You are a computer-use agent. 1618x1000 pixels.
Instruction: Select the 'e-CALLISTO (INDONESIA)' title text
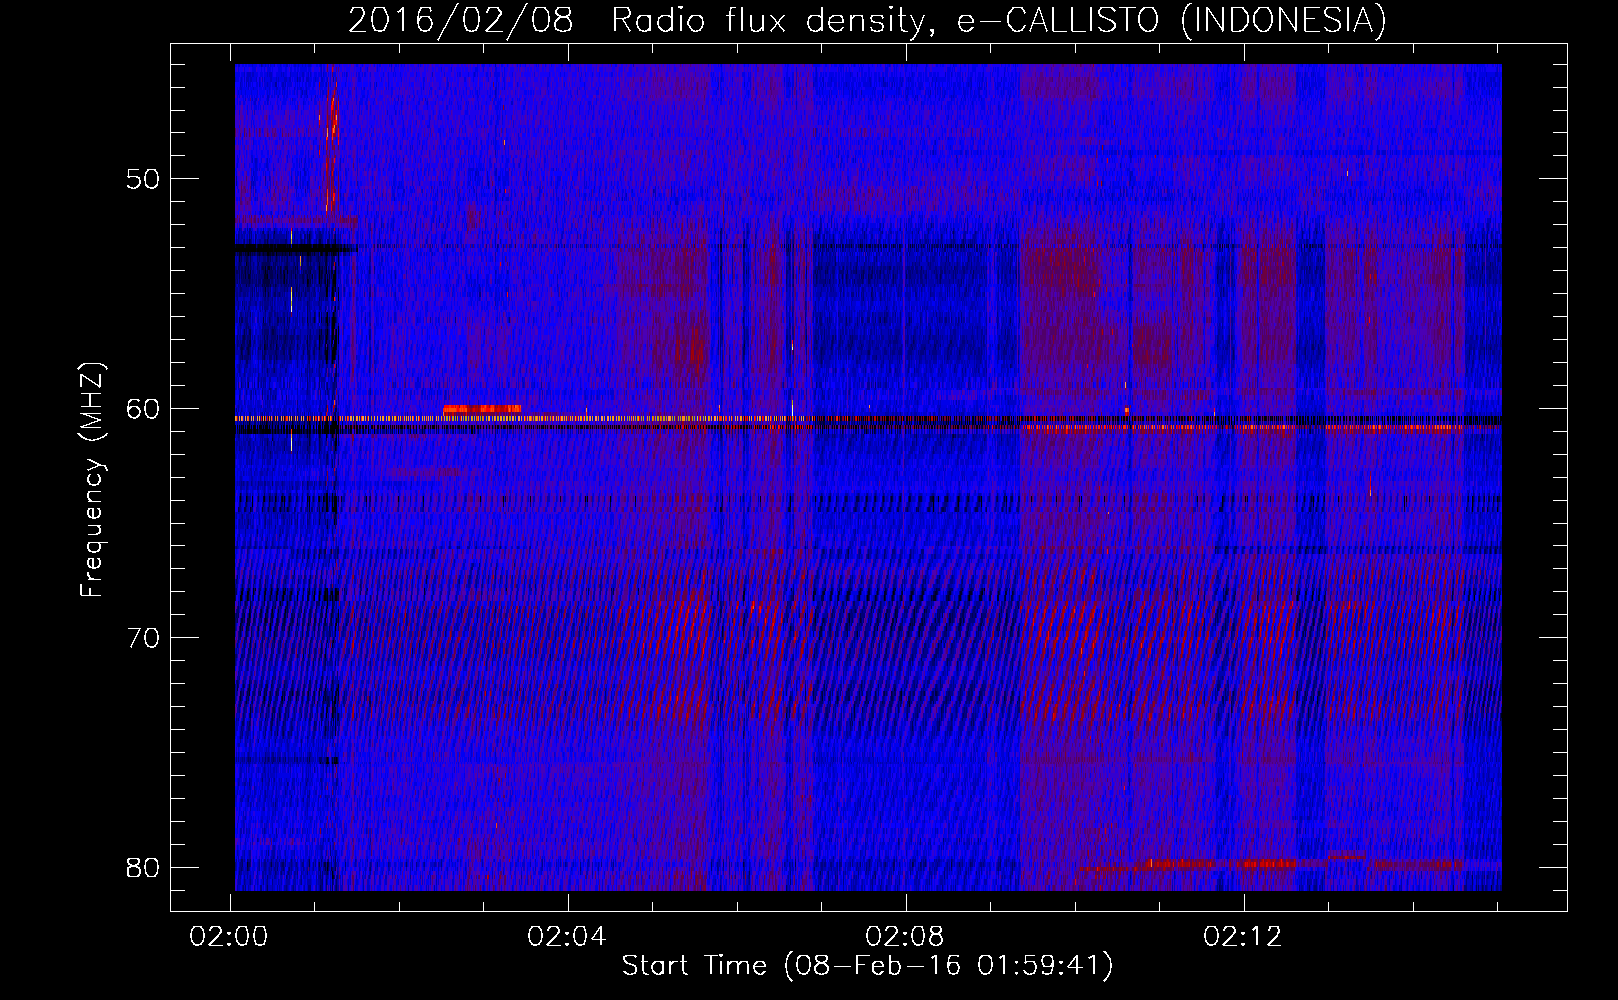click(1172, 20)
